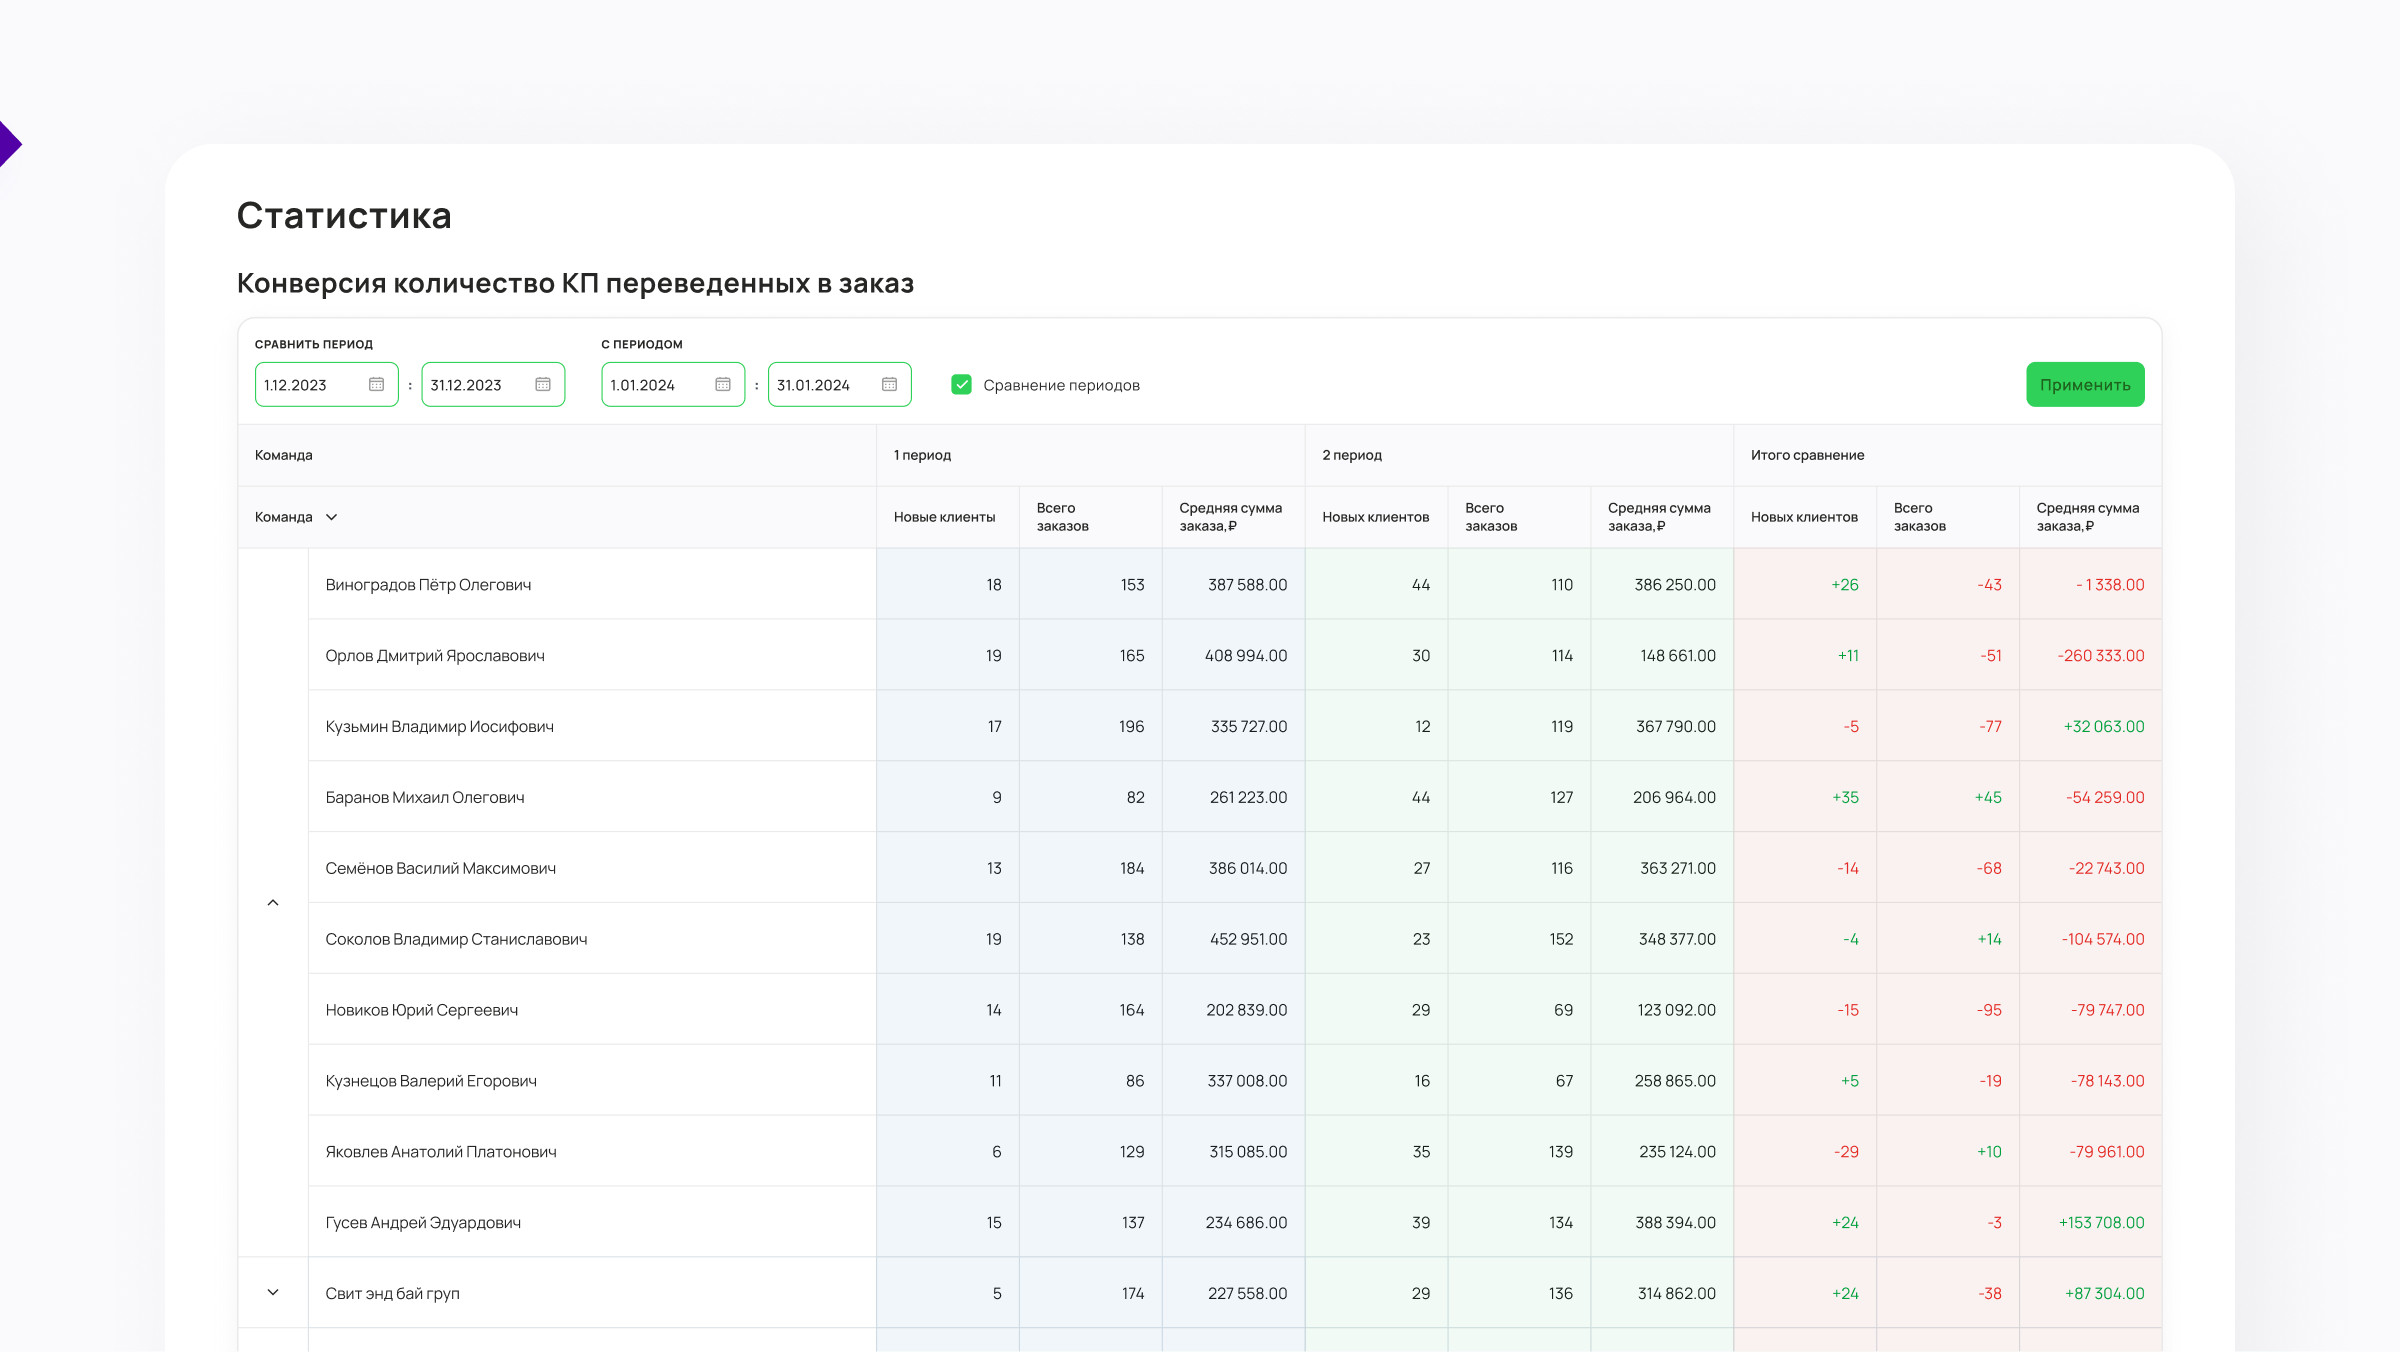The width and height of the screenshot is (2400, 1352).
Task: Select the 1 период column group header
Action: [922, 455]
